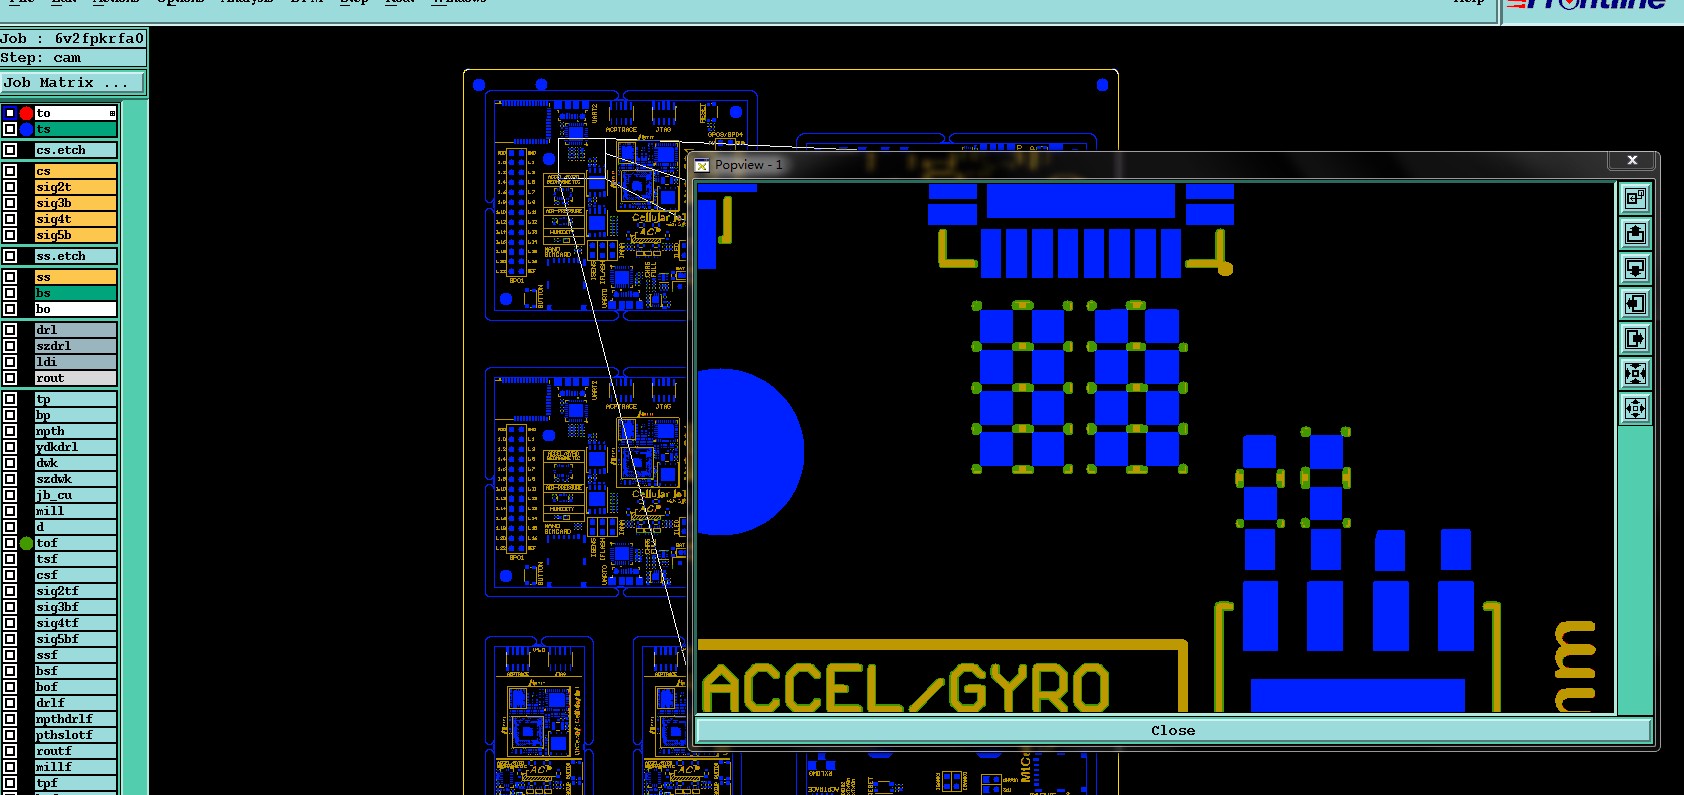Select the 'bo' layer name
Viewport: 1684px width, 795px height.
click(76, 309)
